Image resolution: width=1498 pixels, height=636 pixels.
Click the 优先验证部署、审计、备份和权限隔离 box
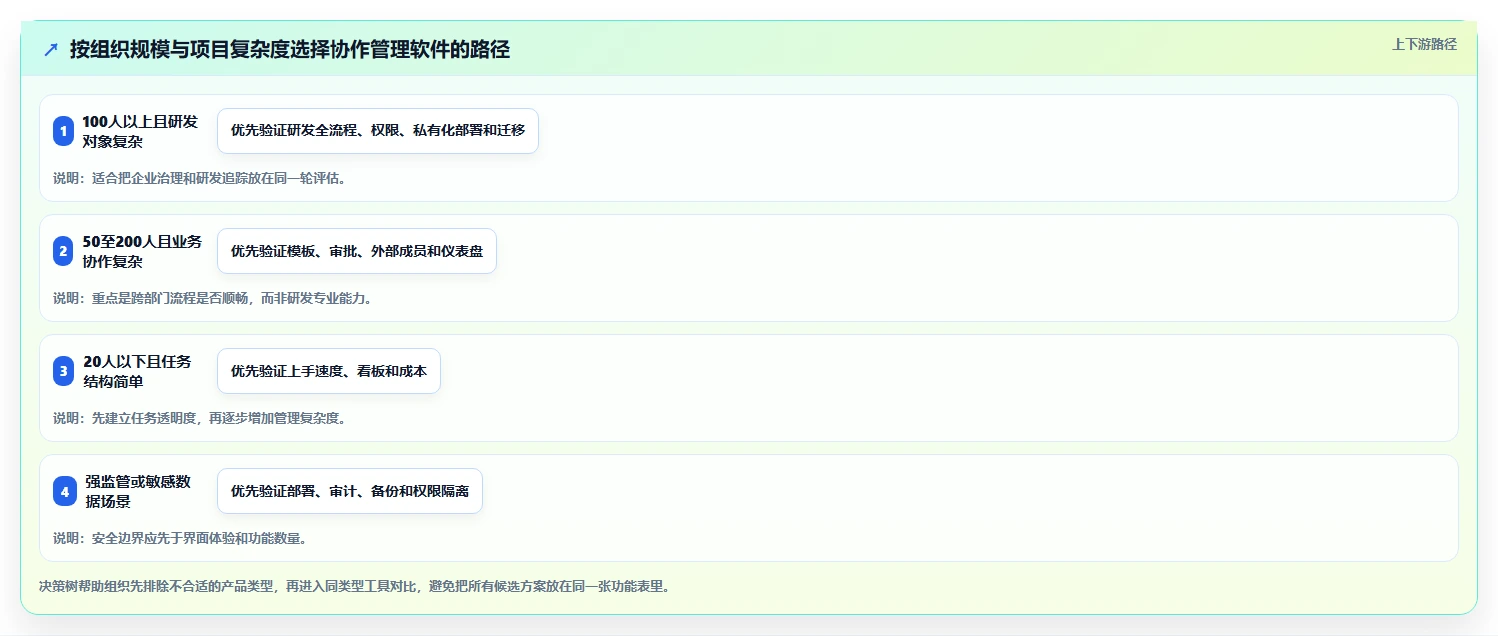350,491
